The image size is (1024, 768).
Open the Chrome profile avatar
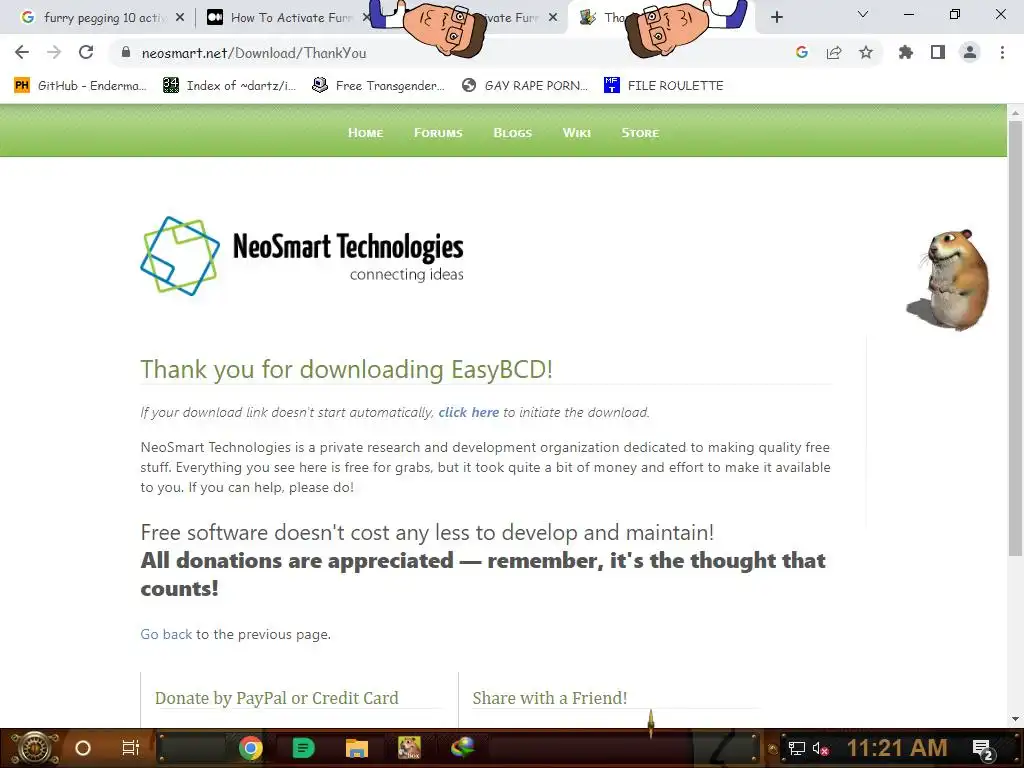(x=970, y=52)
